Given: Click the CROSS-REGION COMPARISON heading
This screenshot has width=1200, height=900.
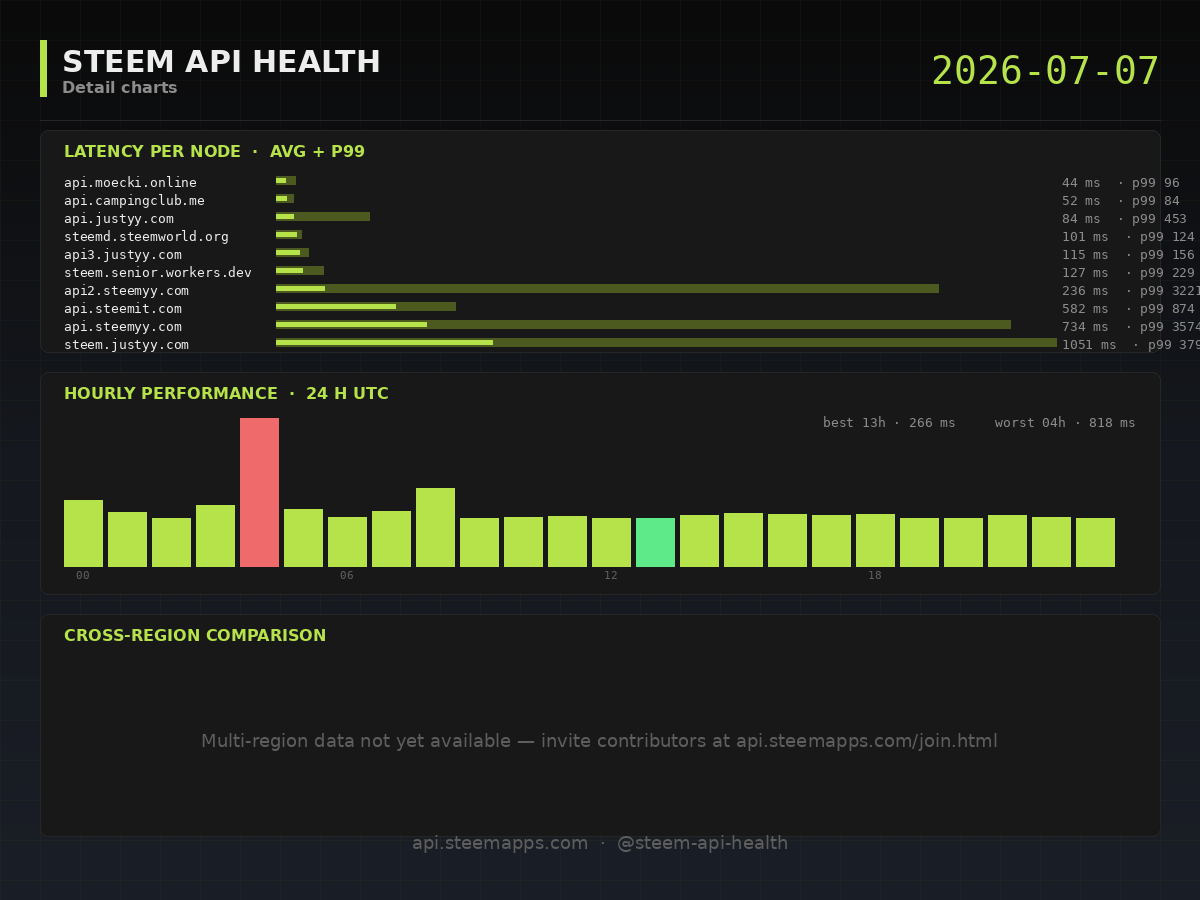Looking at the screenshot, I should click(x=195, y=636).
